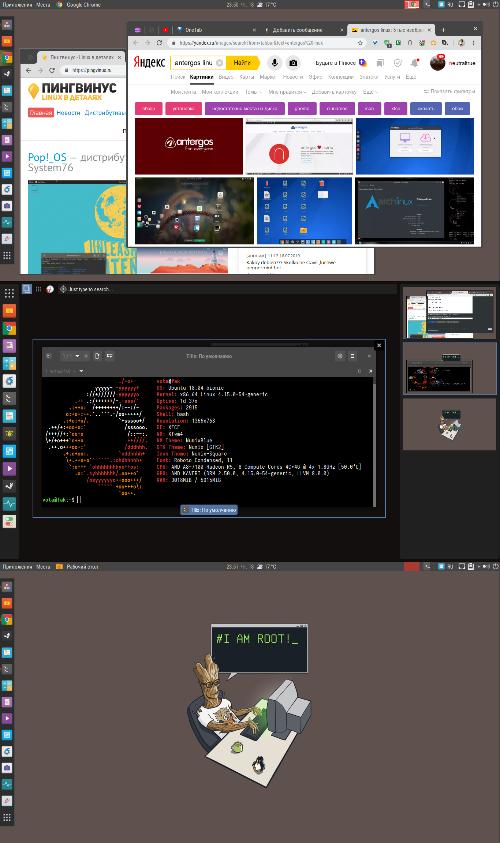The height and width of the screenshot is (843, 500).
Task: Open the Места menu on the top desktop panel
Action: 43,4
